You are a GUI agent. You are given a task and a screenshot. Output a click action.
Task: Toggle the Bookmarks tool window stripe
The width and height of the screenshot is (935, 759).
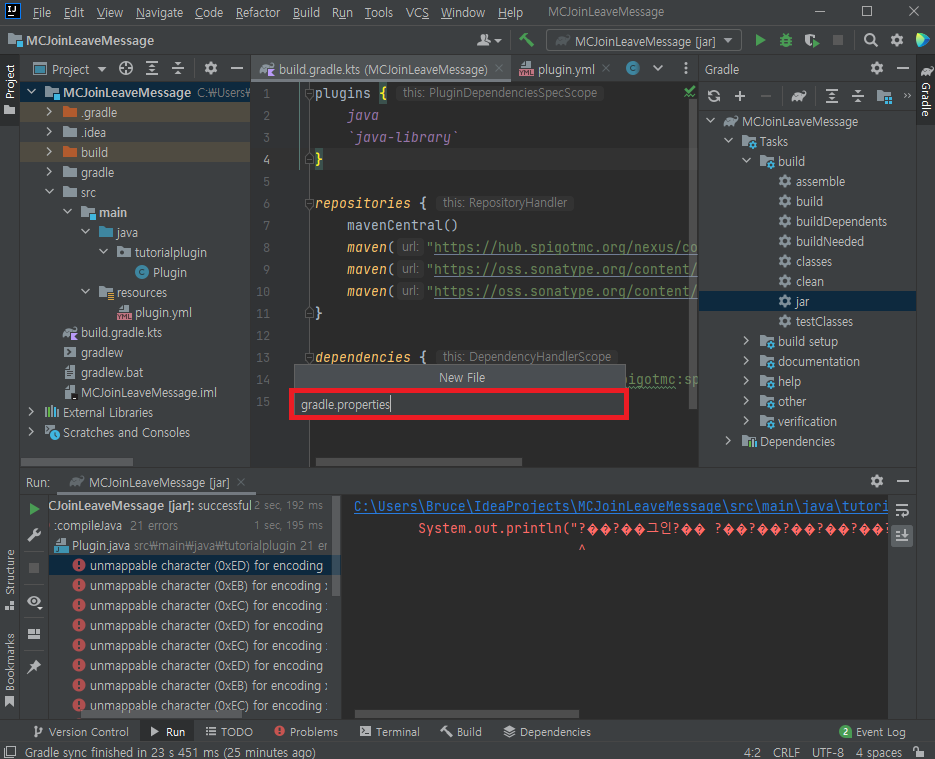point(10,669)
